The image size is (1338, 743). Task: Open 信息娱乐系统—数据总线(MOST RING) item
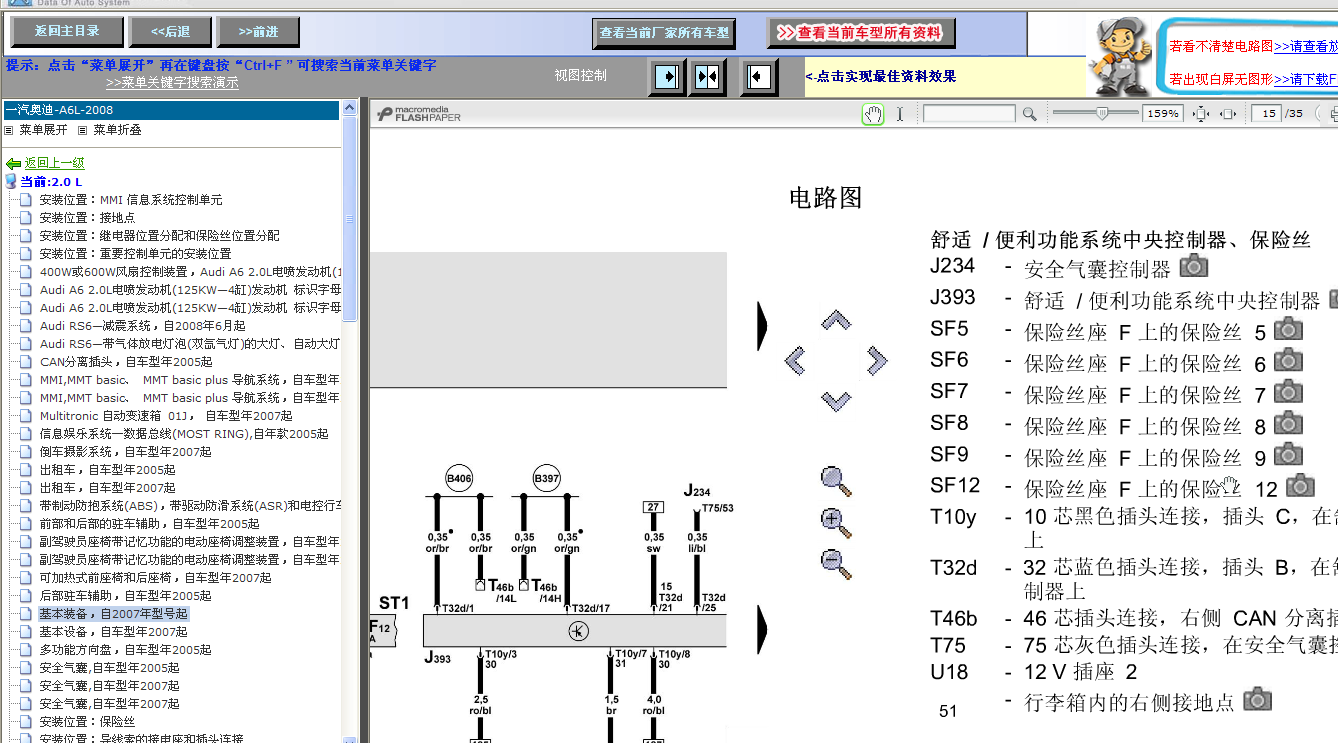[x=184, y=434]
